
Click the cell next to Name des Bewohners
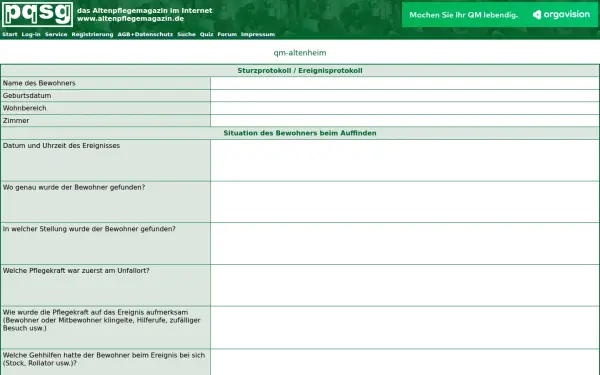404,83
